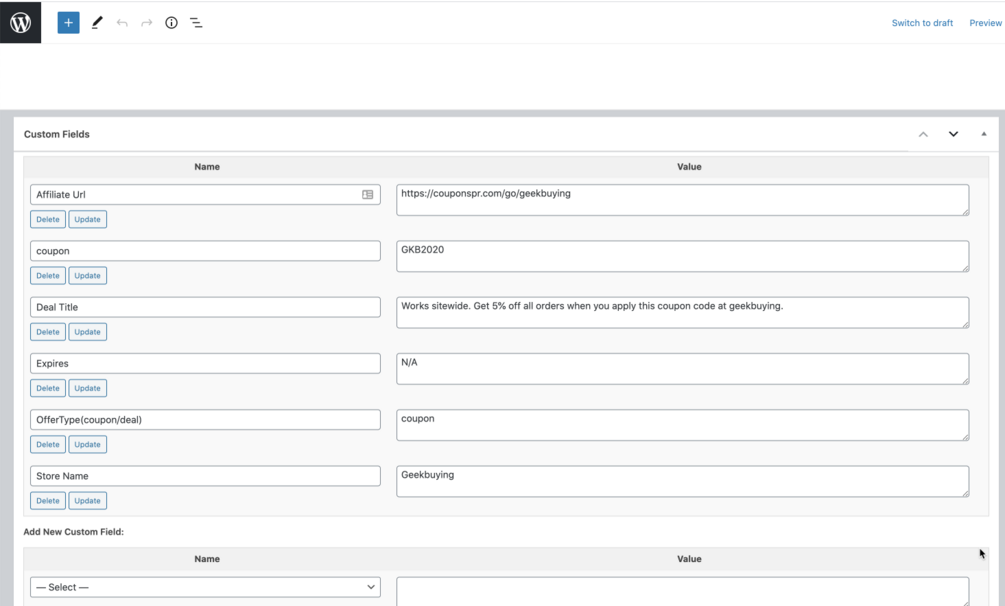The height and width of the screenshot is (606, 1005).
Task: Open the list view outline icon
Action: click(x=196, y=22)
